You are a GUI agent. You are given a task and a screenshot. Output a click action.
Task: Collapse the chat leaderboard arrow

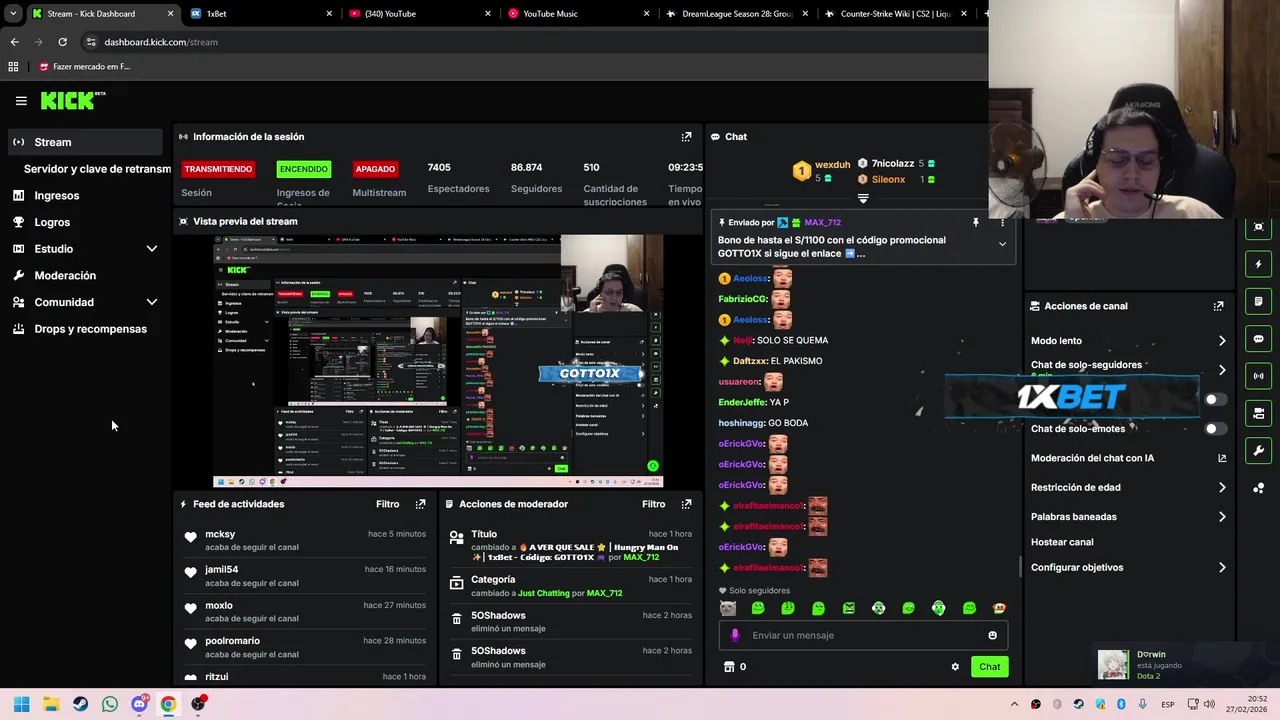click(863, 199)
